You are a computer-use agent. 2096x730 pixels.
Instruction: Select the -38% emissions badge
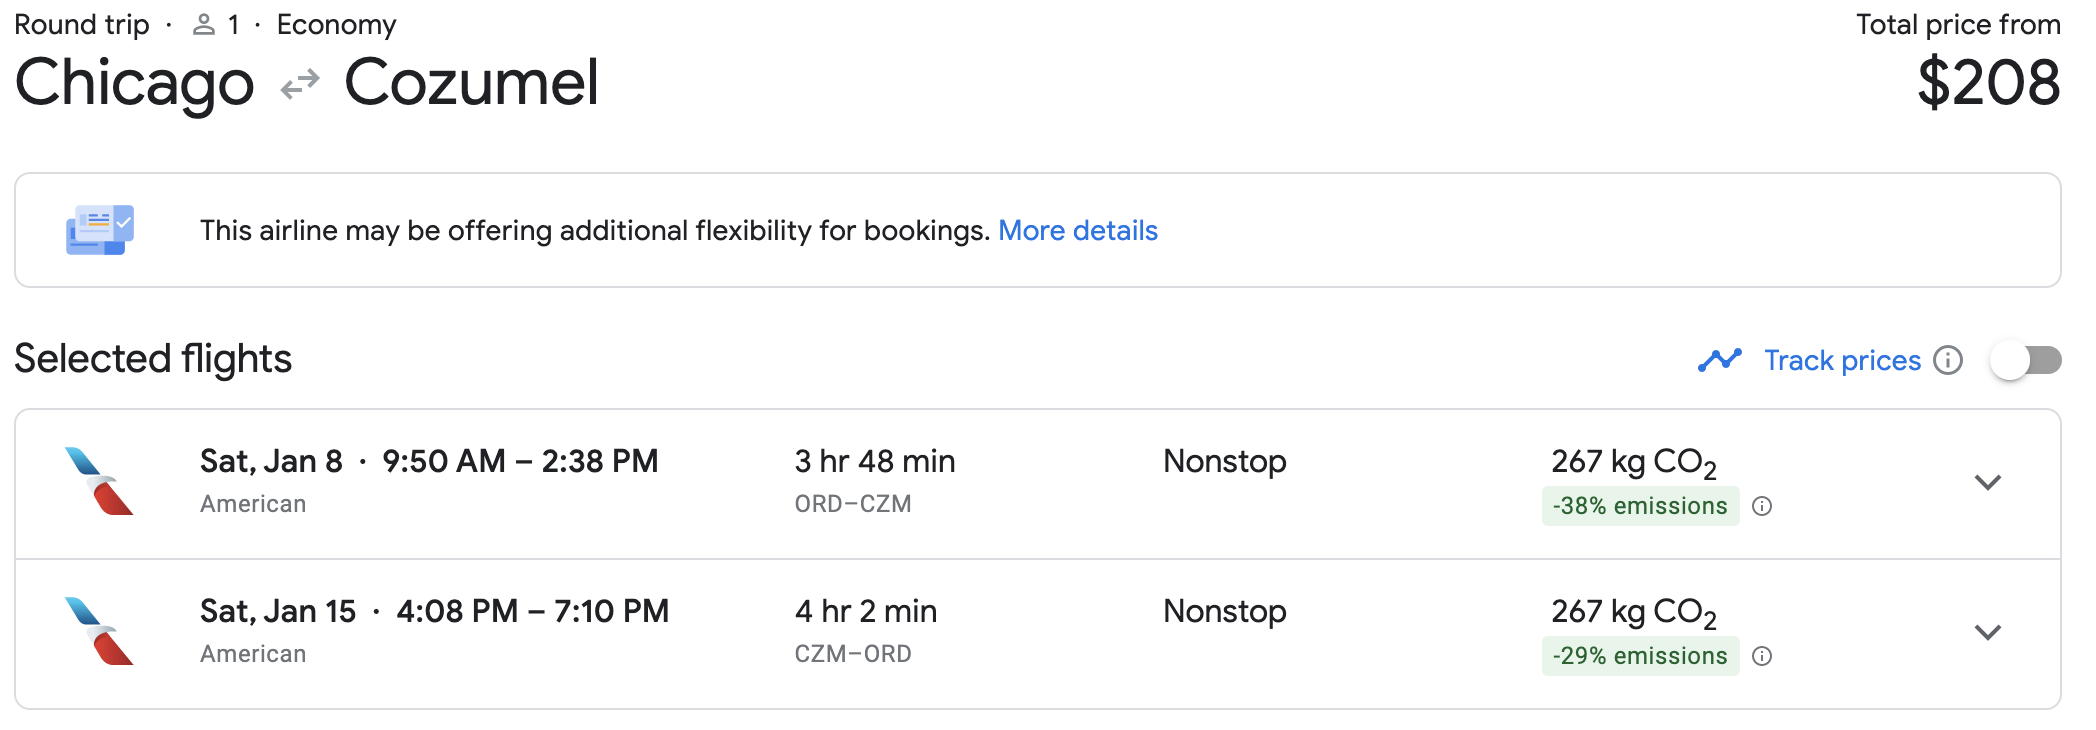1639,506
